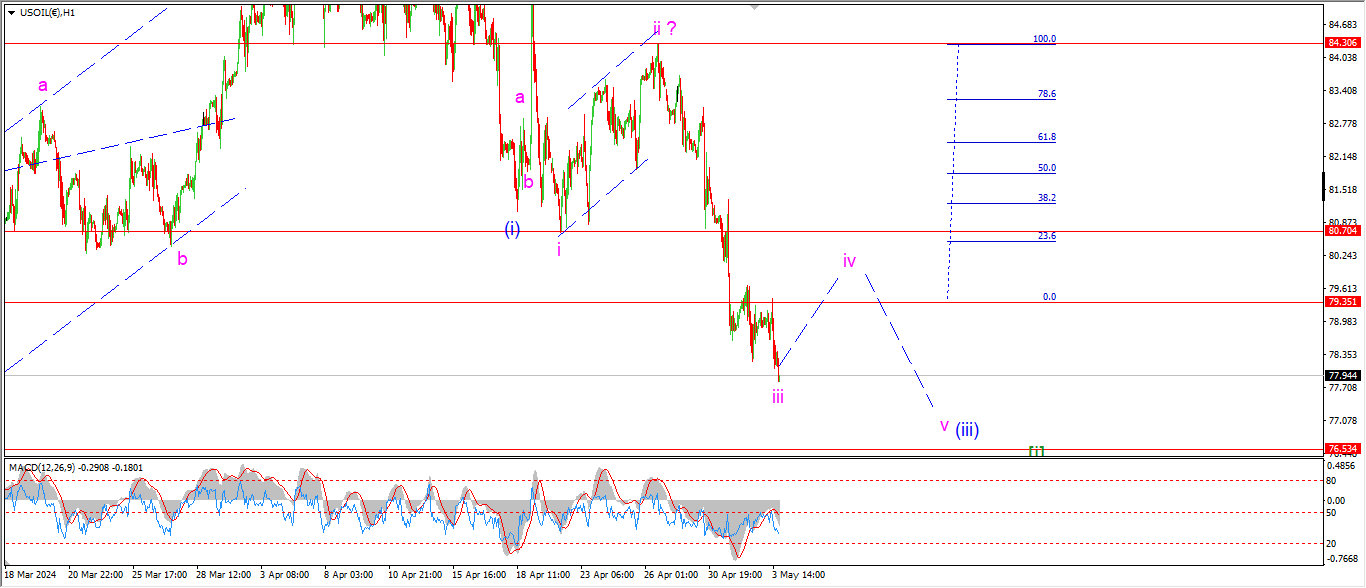Image resolution: width=1366 pixels, height=588 pixels.
Task: Click the 23 Apr 06:00 time label
Action: tap(607, 575)
